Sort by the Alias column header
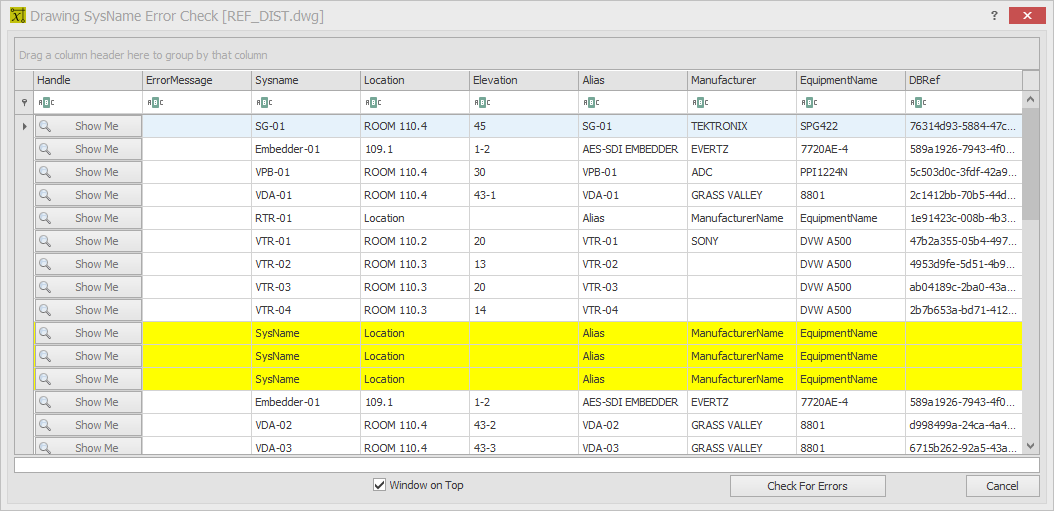 tap(633, 80)
